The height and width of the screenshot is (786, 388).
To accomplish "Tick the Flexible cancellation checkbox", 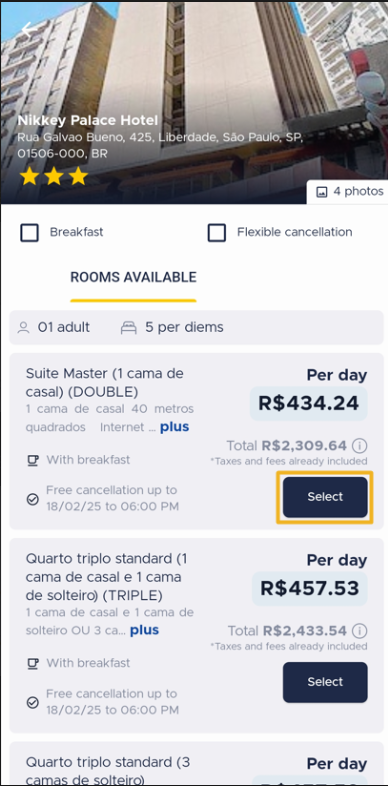I will tap(217, 233).
